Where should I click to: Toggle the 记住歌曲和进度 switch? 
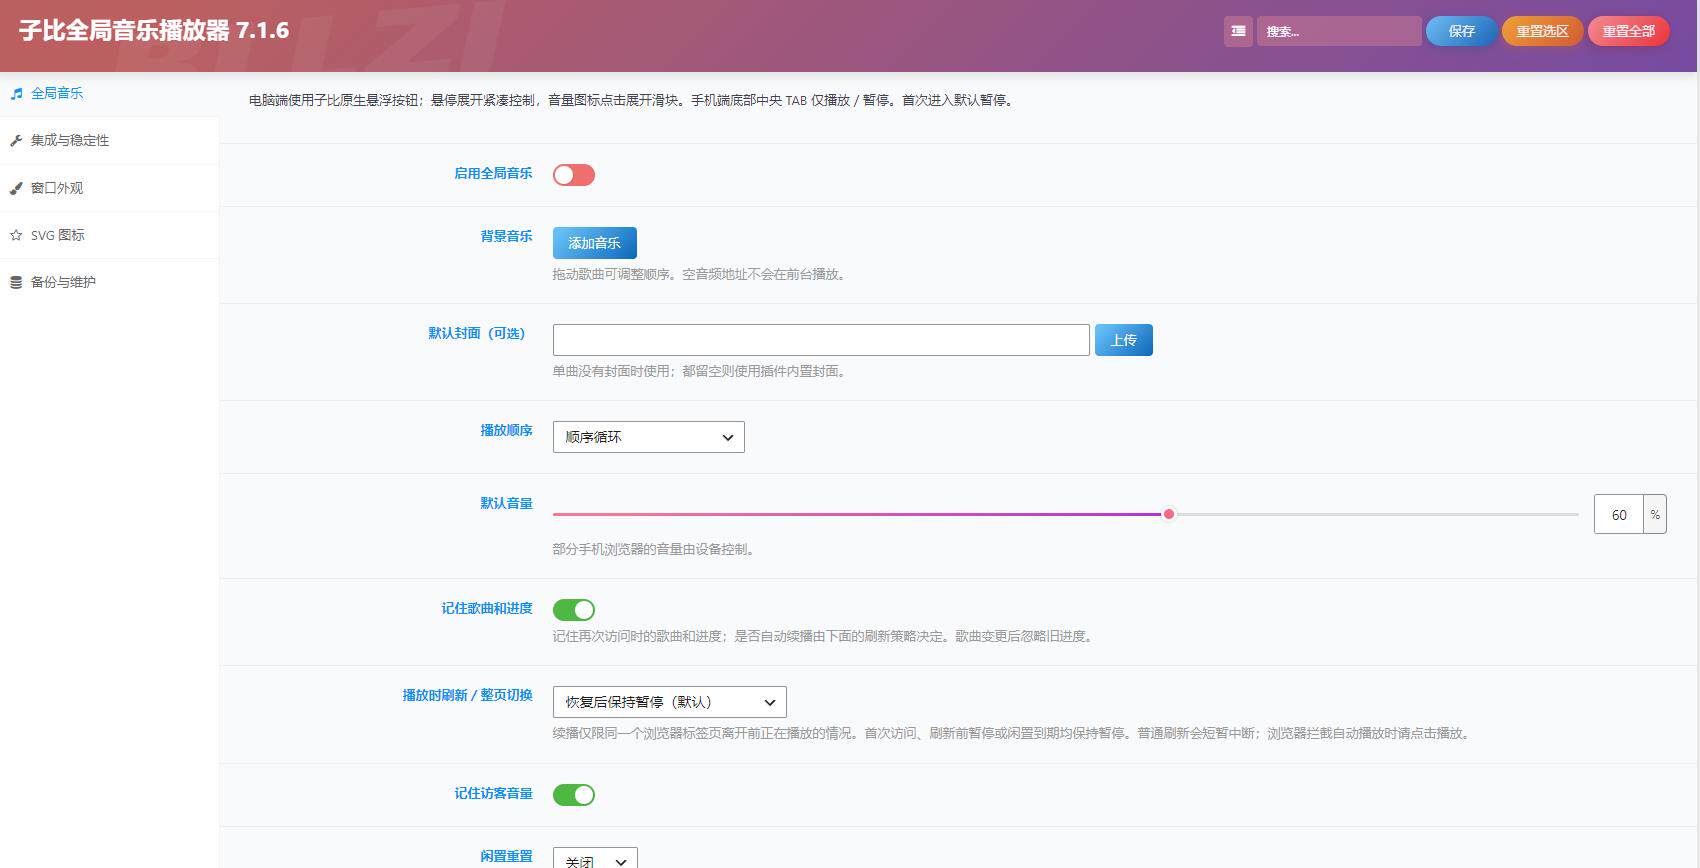coord(574,610)
